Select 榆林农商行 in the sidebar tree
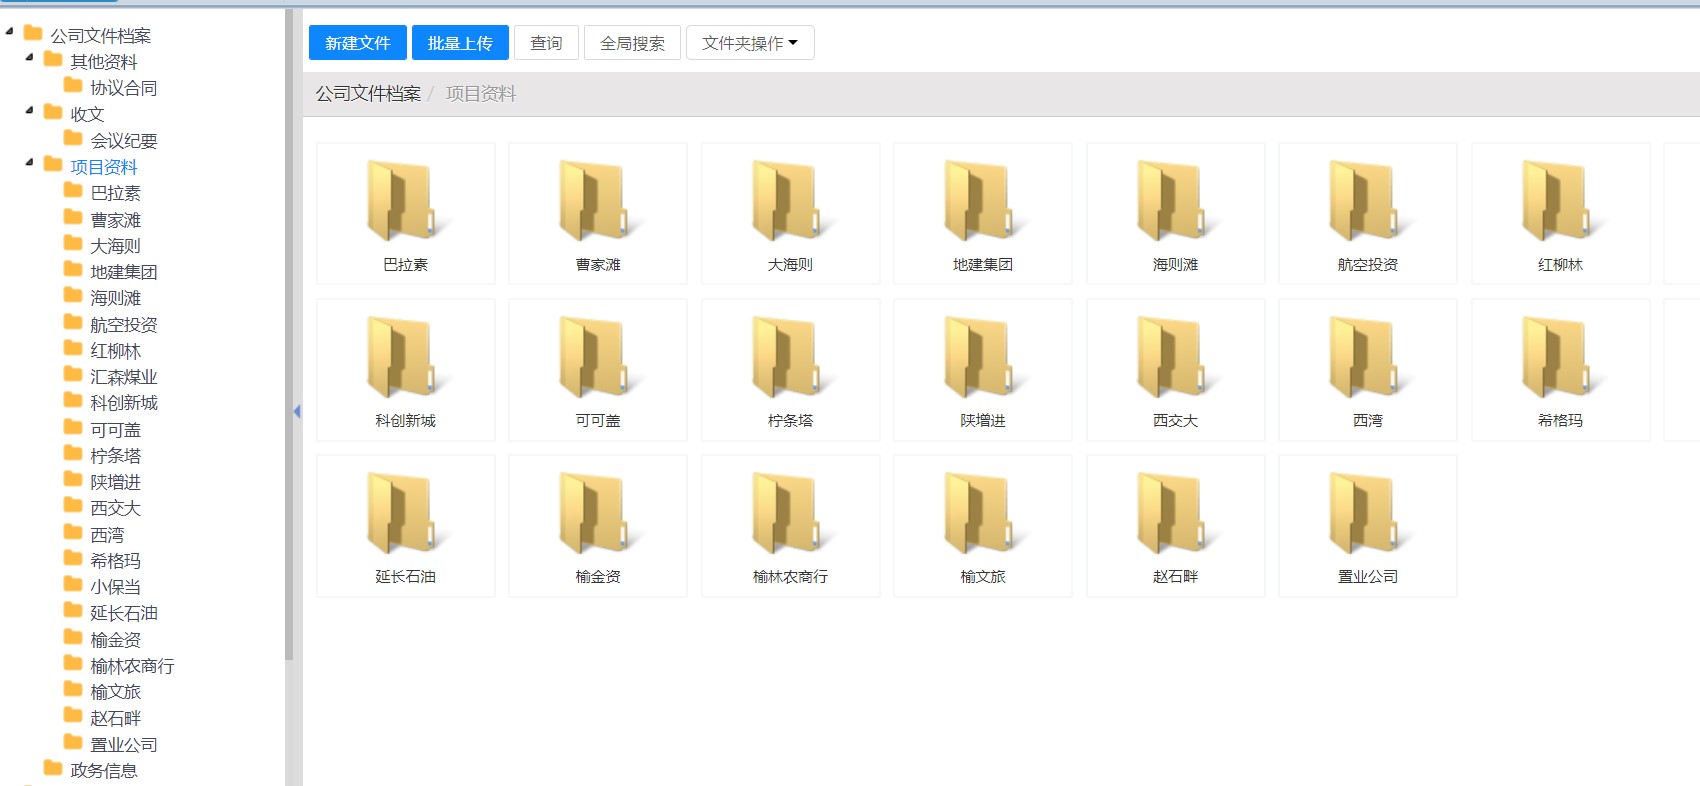 click(132, 666)
